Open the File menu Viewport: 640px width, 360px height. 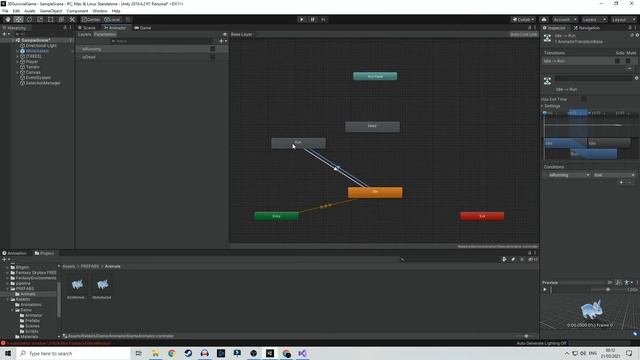(5, 11)
